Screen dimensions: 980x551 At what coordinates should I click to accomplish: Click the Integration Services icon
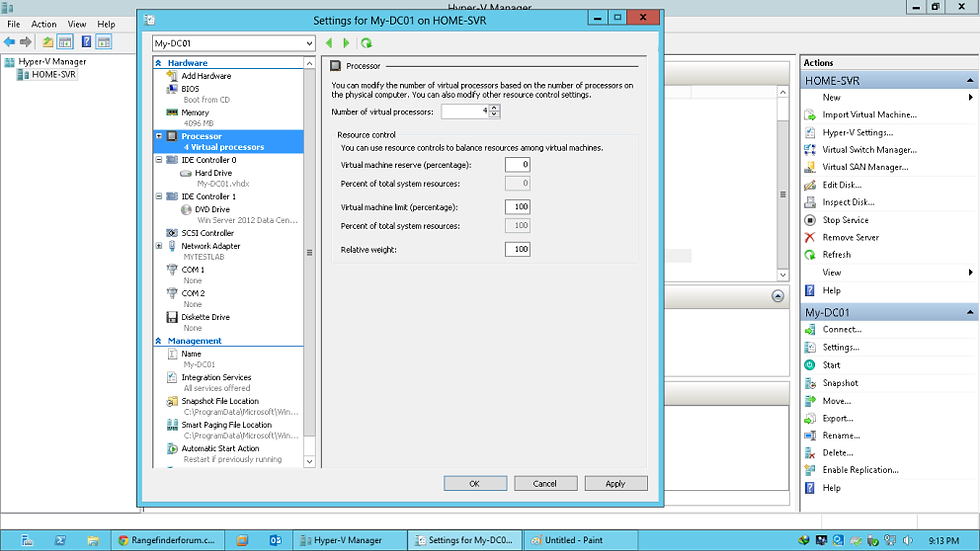point(172,377)
